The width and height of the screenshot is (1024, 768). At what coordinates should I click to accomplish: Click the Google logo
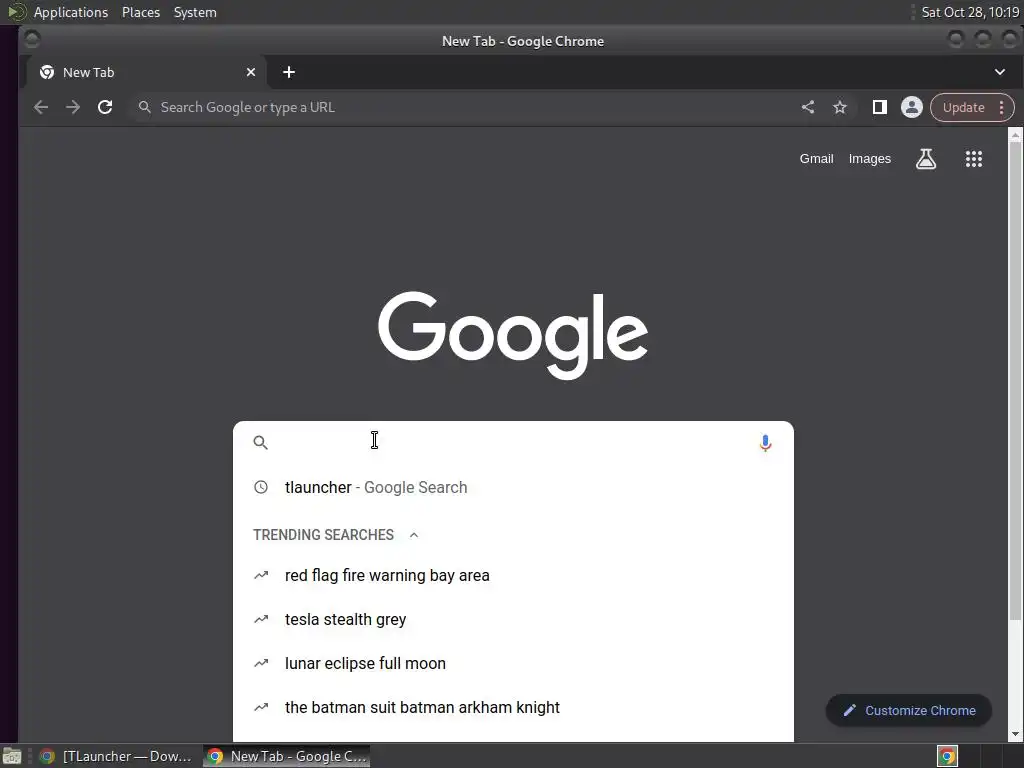click(x=513, y=335)
